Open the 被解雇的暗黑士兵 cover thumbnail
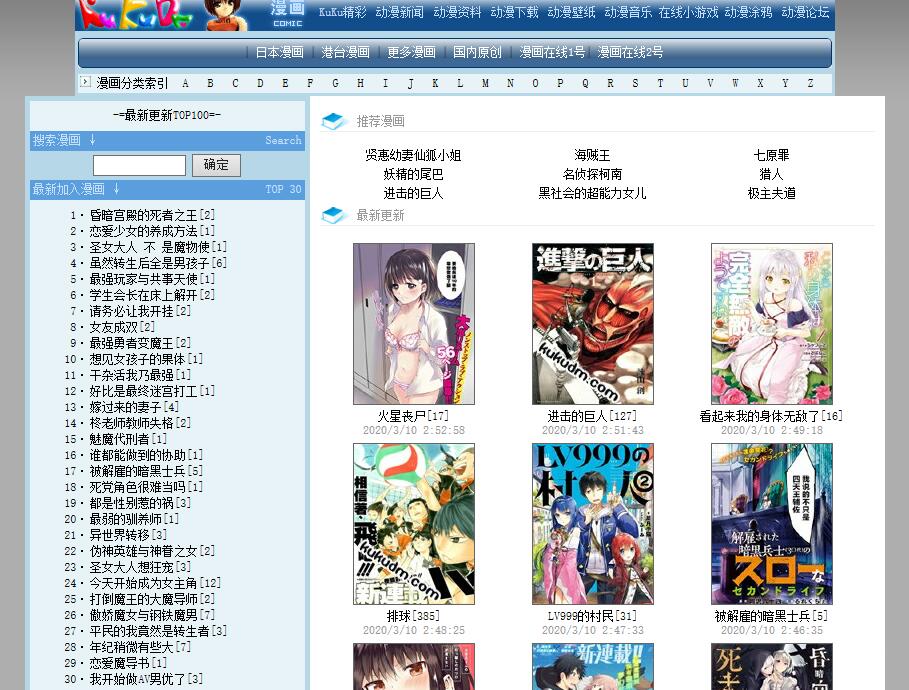Viewport: 909px width, 690px height. tap(772, 524)
